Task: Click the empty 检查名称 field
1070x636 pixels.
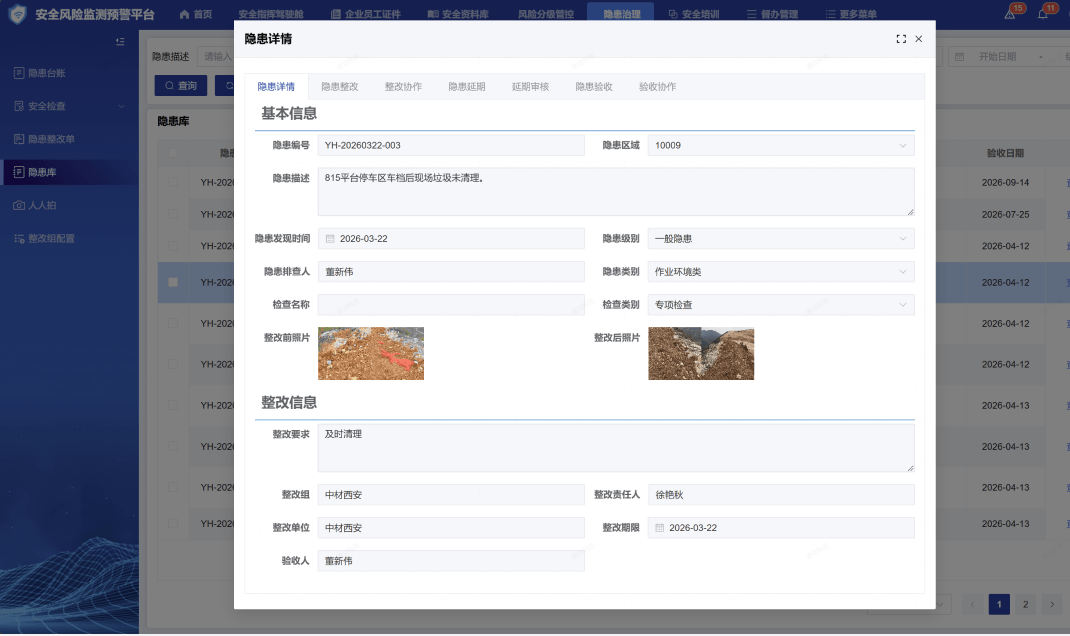Action: [x=451, y=305]
